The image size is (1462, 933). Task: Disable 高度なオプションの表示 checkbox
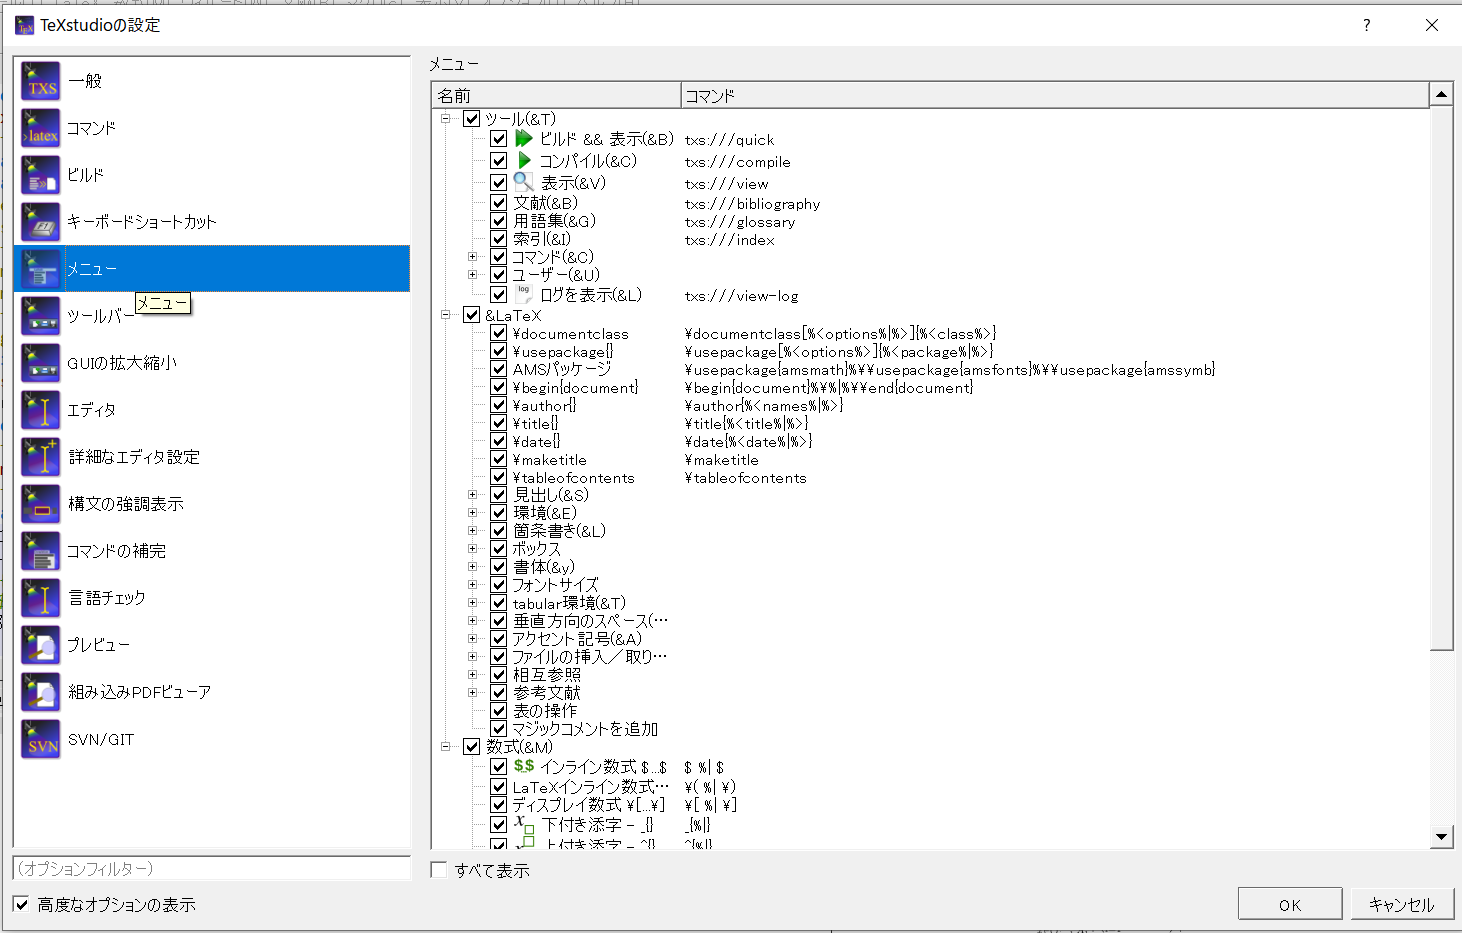[21, 904]
